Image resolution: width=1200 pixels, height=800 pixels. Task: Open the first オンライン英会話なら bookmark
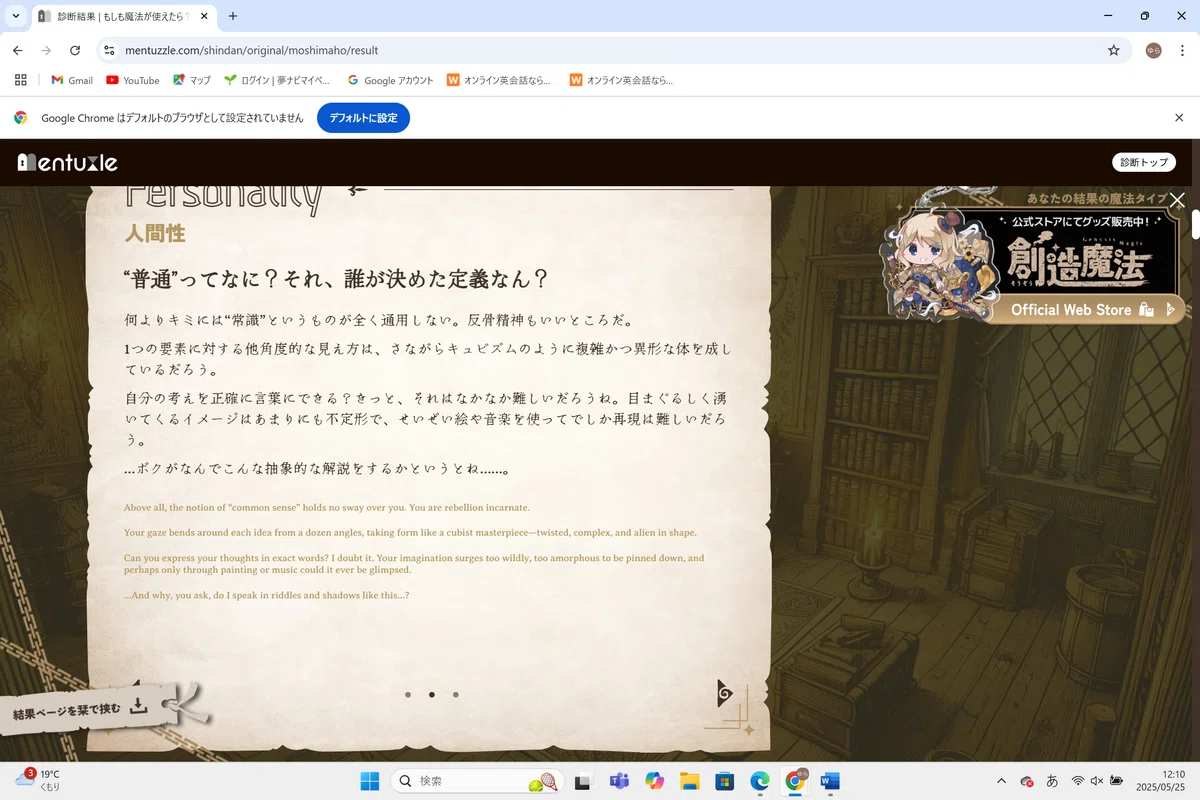(x=499, y=80)
